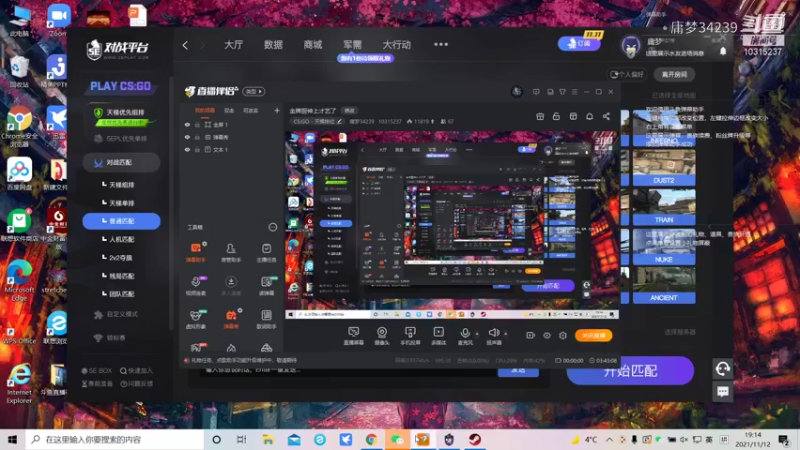The height and width of the screenshot is (450, 800).
Task: Open the 大行动 tab
Action: 396,45
